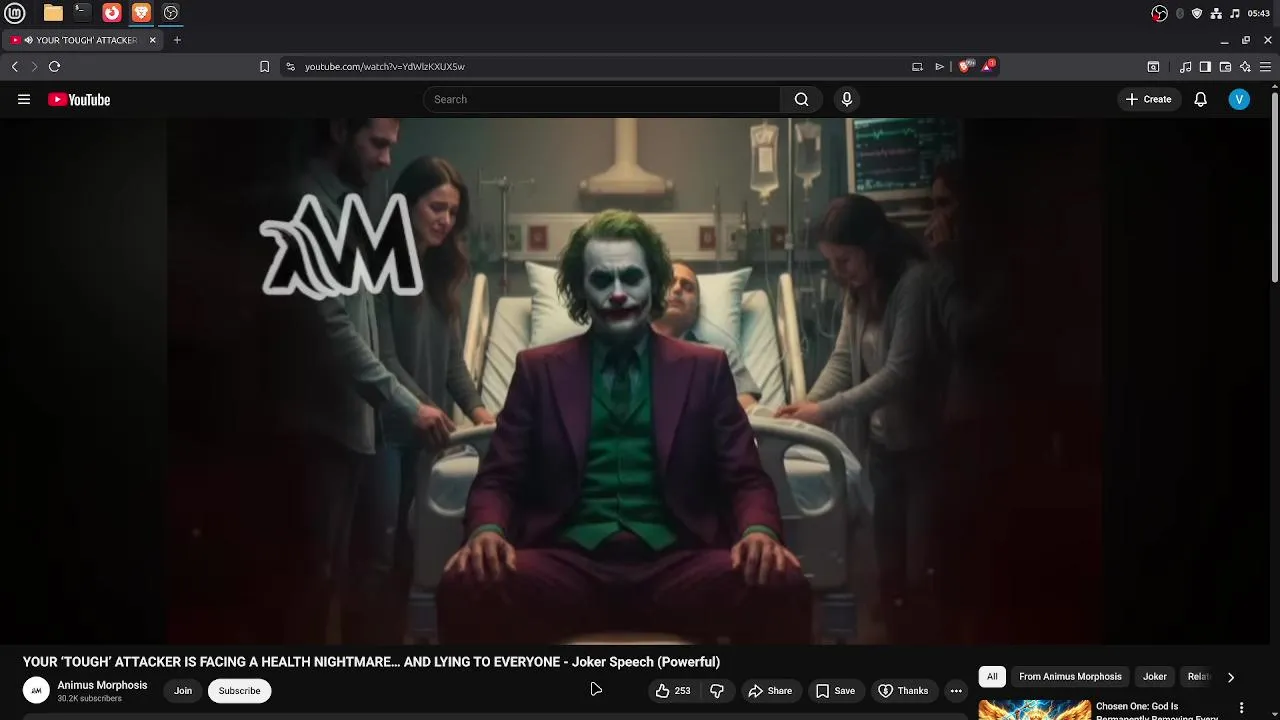Open options menu for Chosen One video
This screenshot has height=720, width=1280.
tap(1242, 708)
